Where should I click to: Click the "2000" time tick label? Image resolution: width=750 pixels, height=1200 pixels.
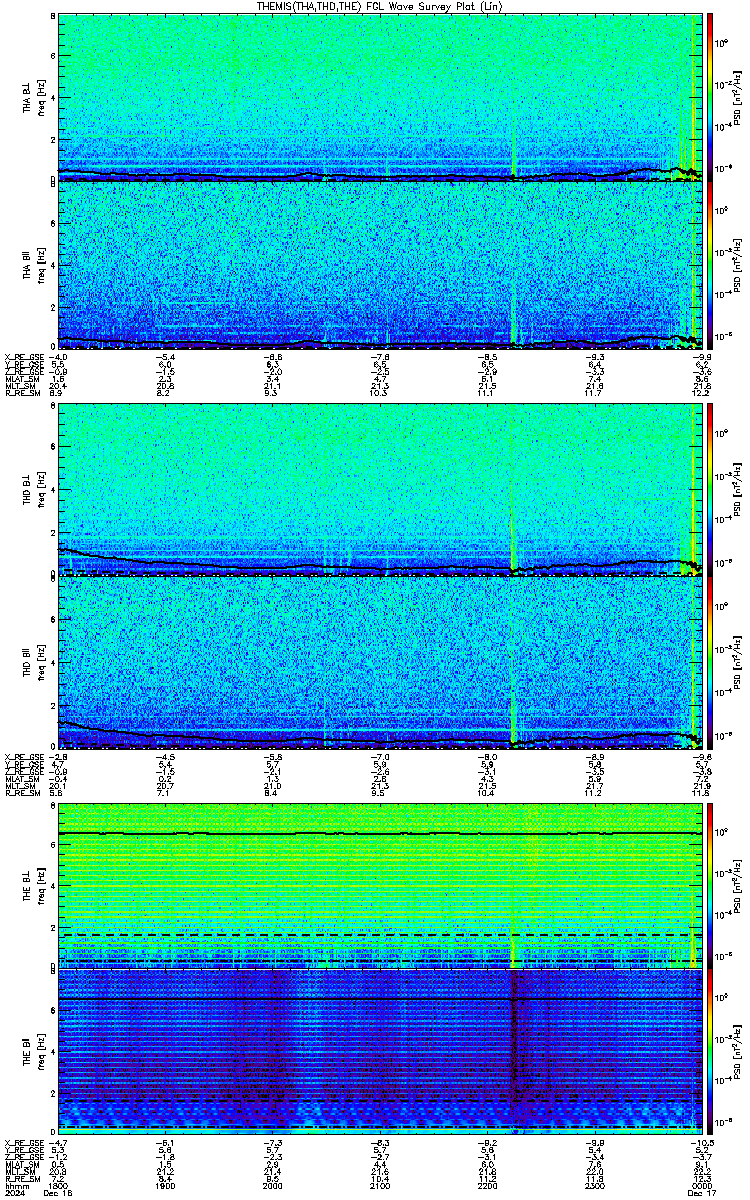click(273, 1185)
